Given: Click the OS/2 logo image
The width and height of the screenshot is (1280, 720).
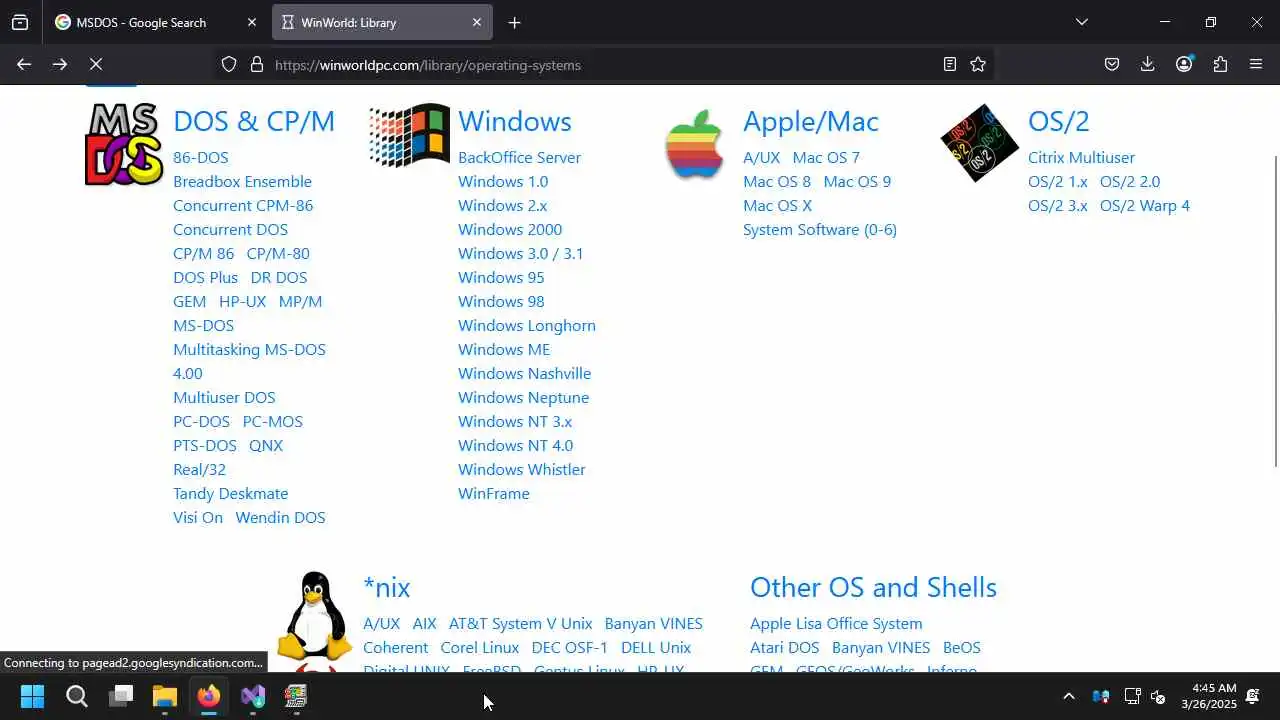Looking at the screenshot, I should click(x=980, y=143).
